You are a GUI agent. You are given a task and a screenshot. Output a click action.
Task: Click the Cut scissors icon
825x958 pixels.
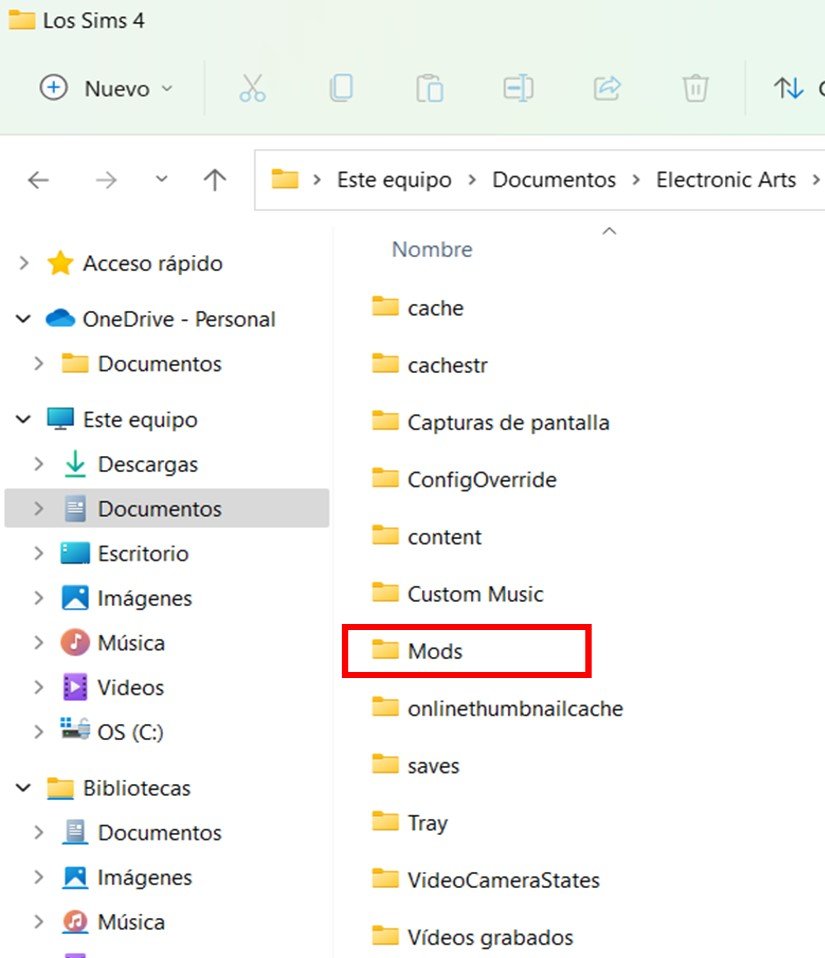point(253,89)
